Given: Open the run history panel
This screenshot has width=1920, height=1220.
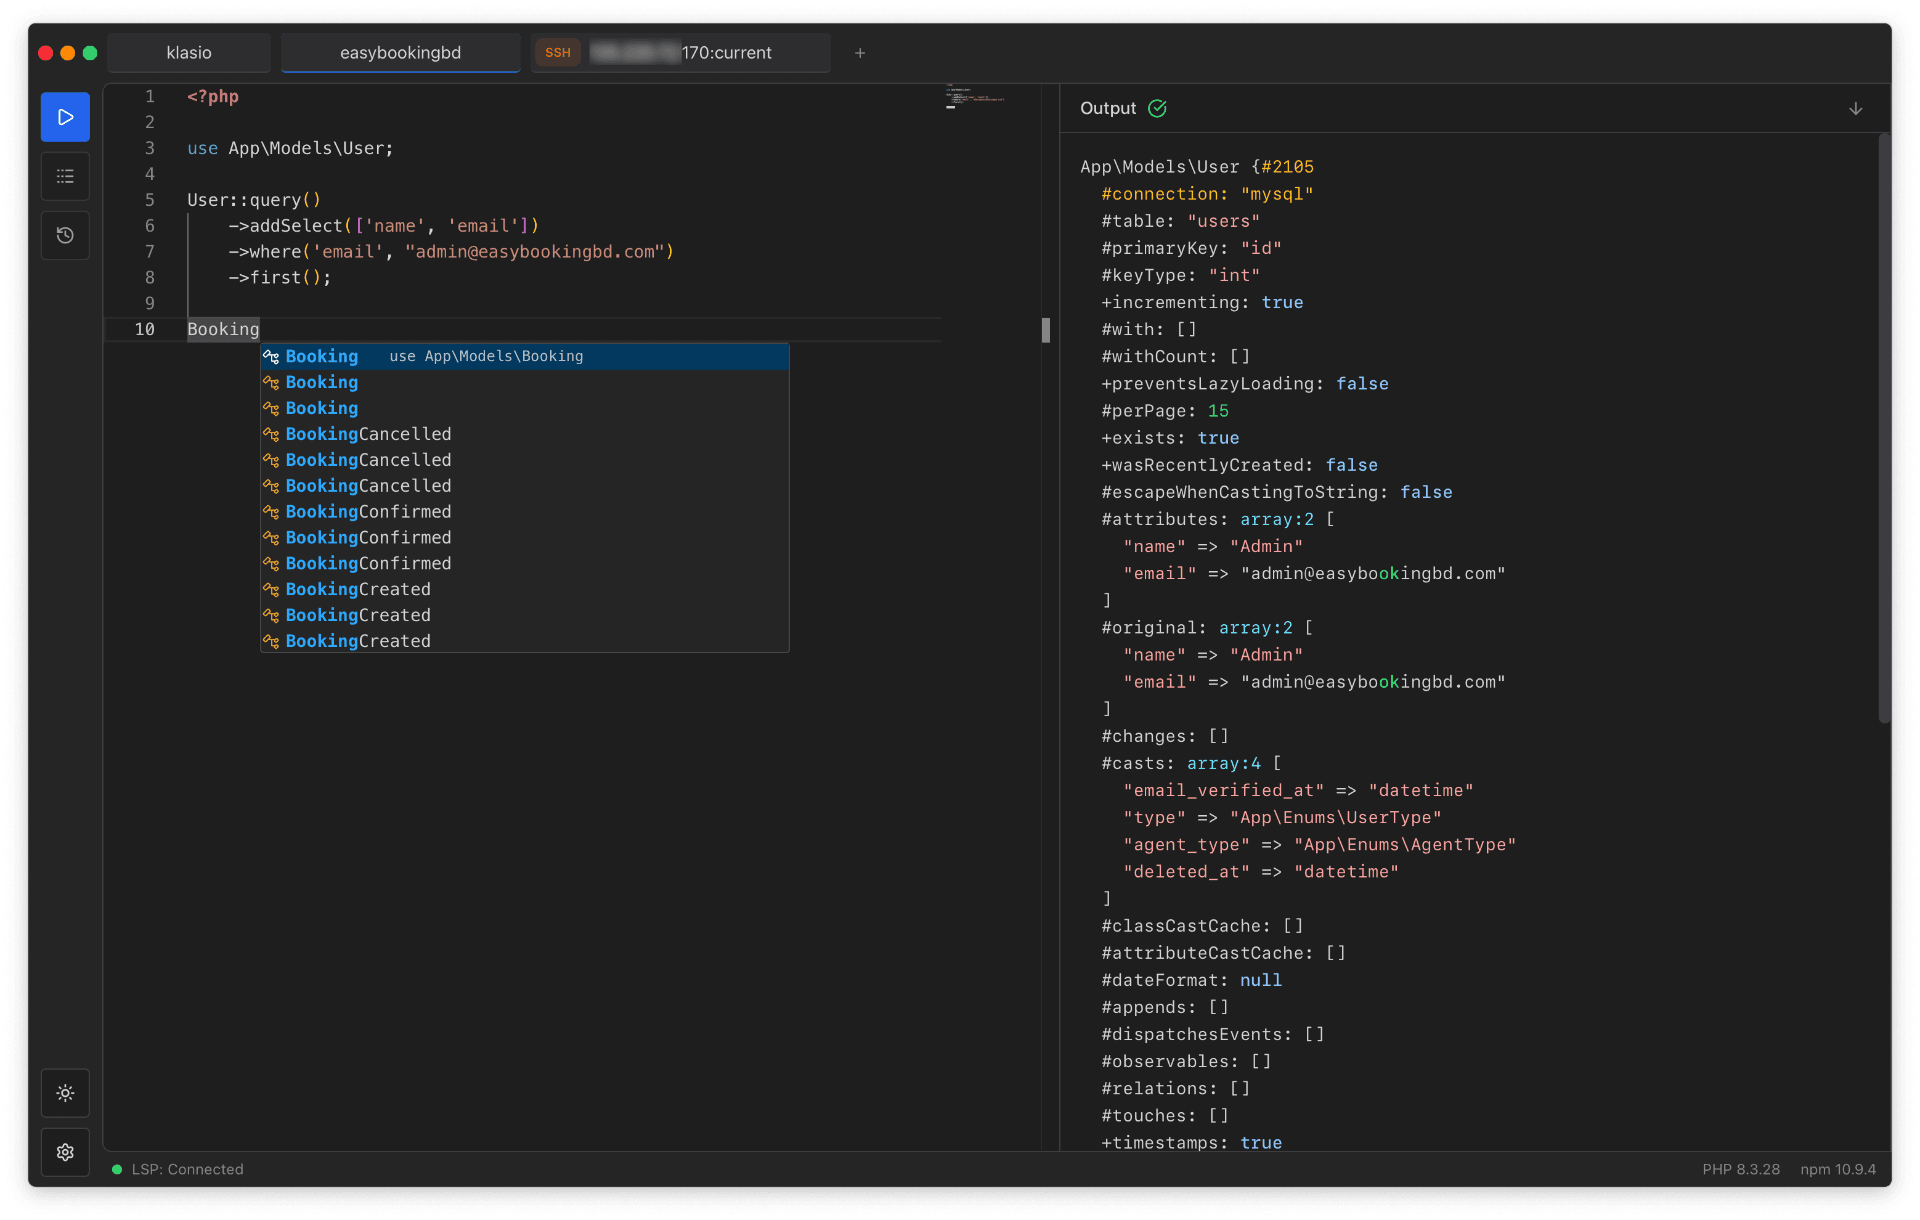Looking at the screenshot, I should tap(64, 235).
